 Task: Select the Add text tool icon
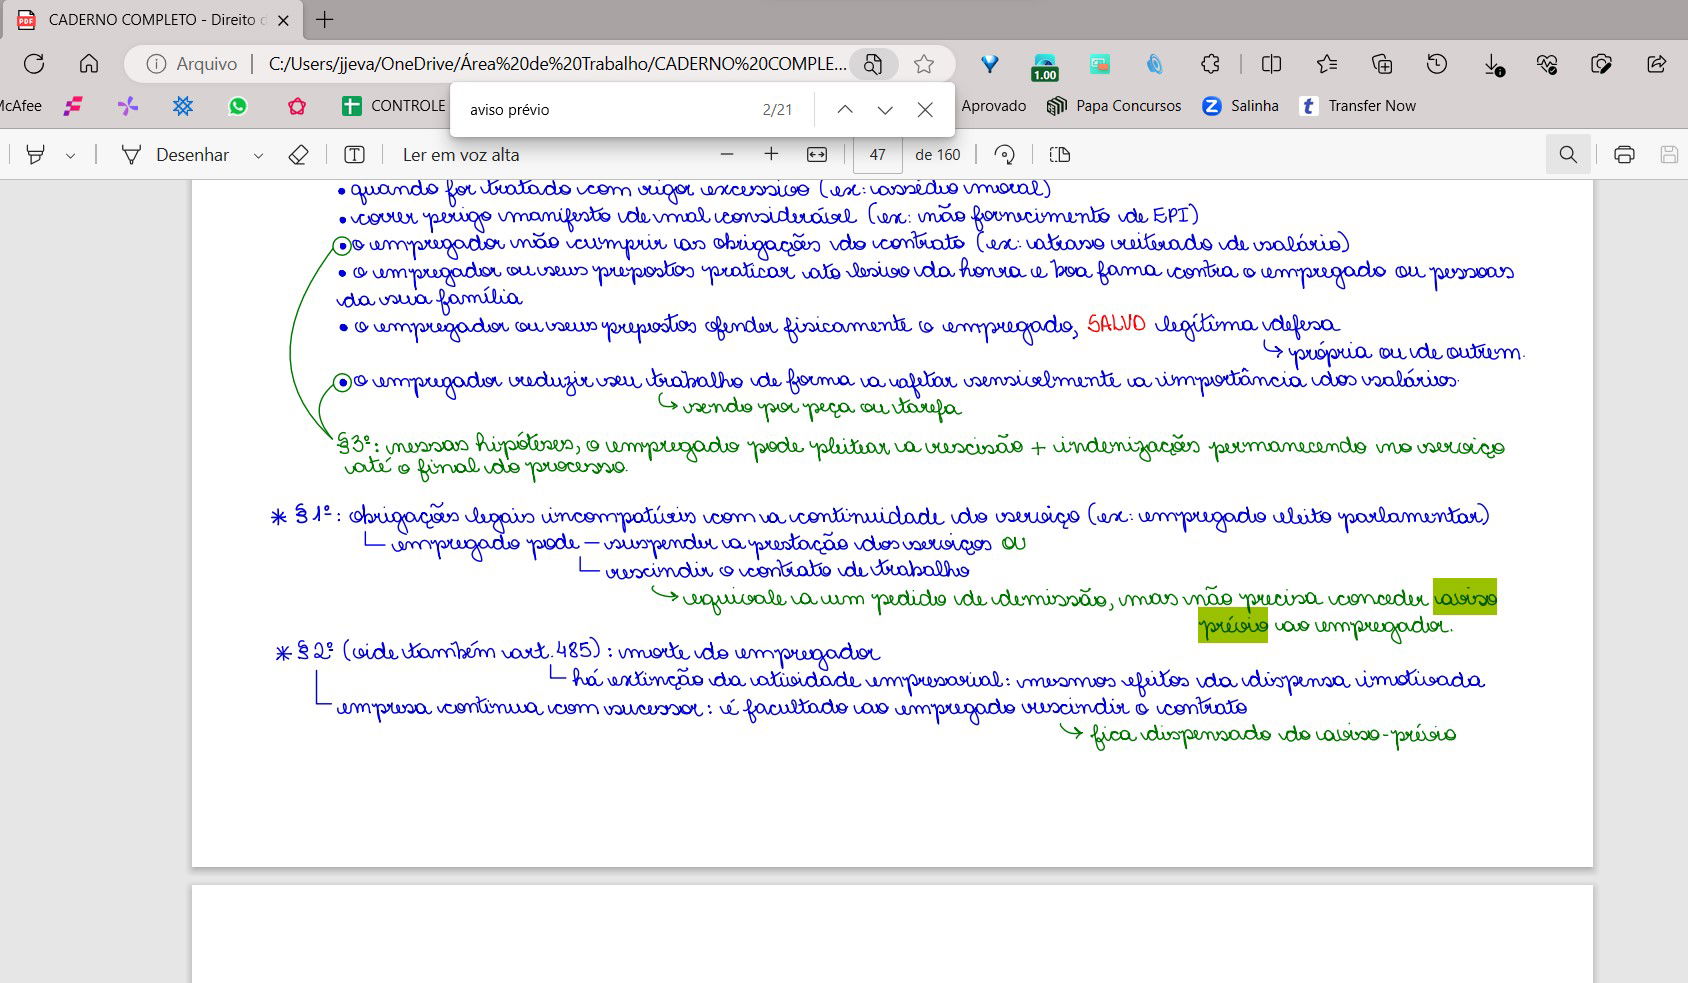click(x=354, y=155)
